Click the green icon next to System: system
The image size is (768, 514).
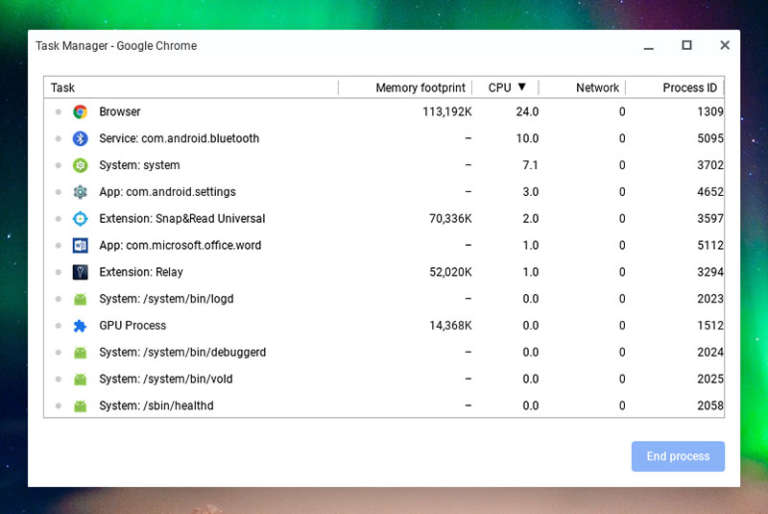pyautogui.click(x=80, y=165)
